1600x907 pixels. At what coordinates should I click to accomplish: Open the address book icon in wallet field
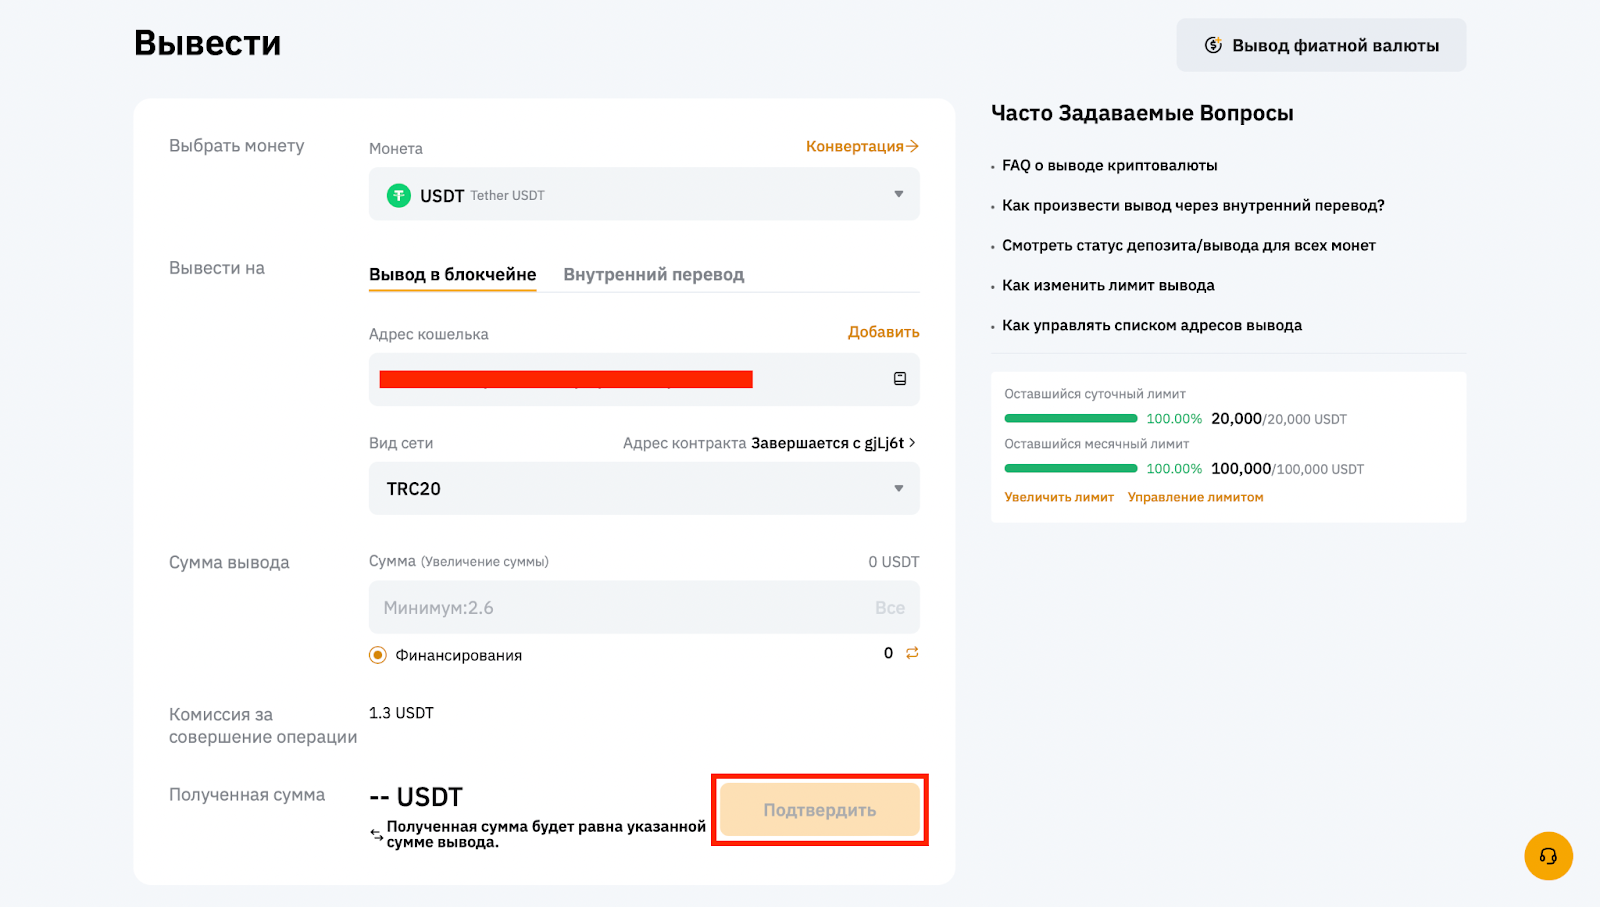click(900, 379)
